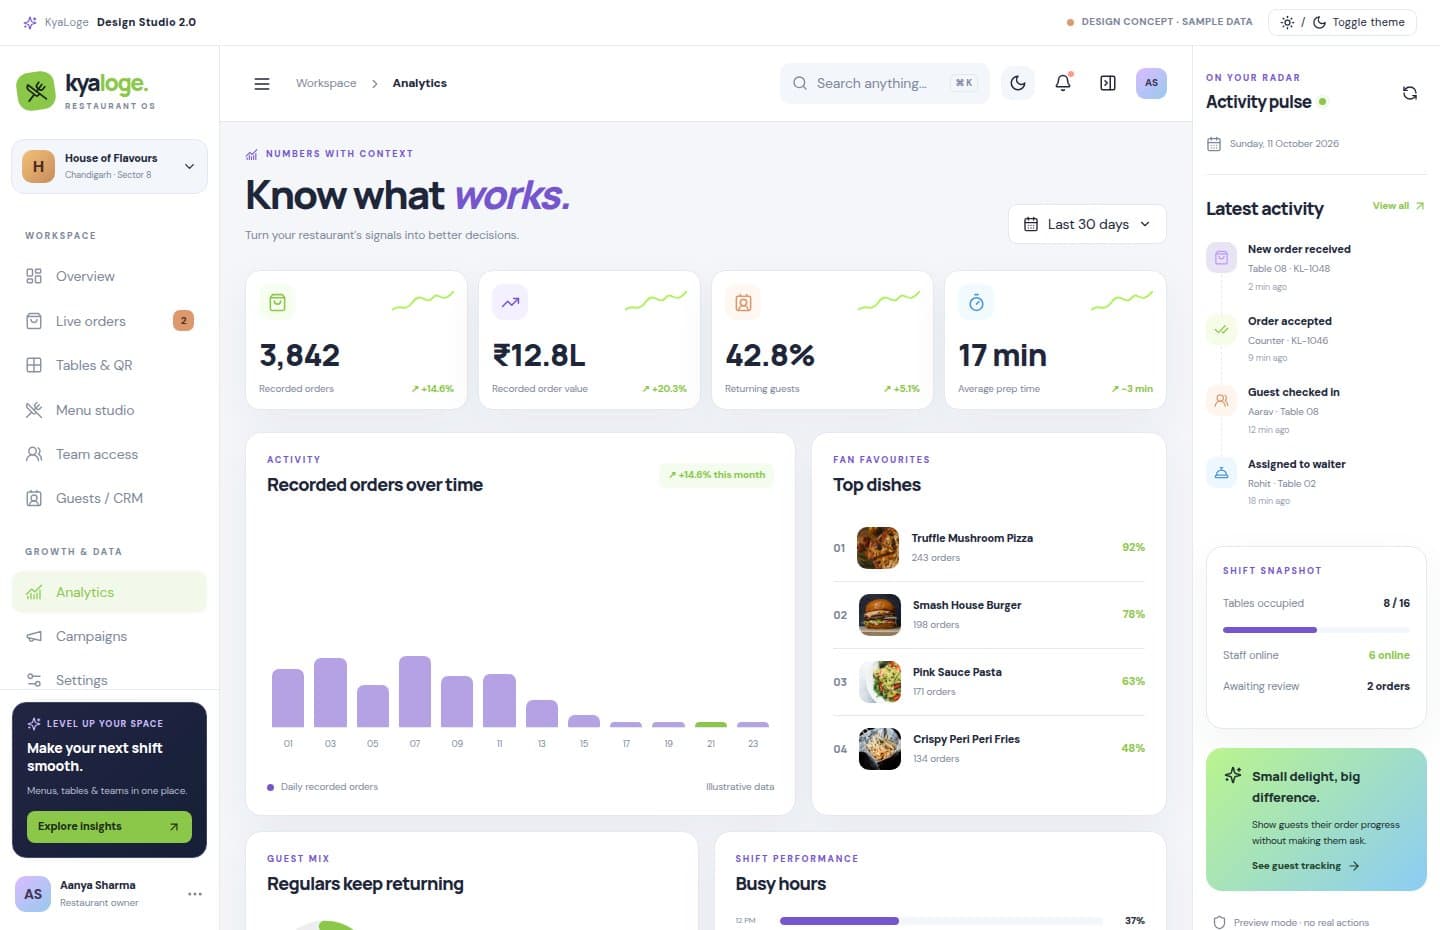Click the 2 orders awaiting review value
The height and width of the screenshot is (930, 1440).
tap(1388, 686)
